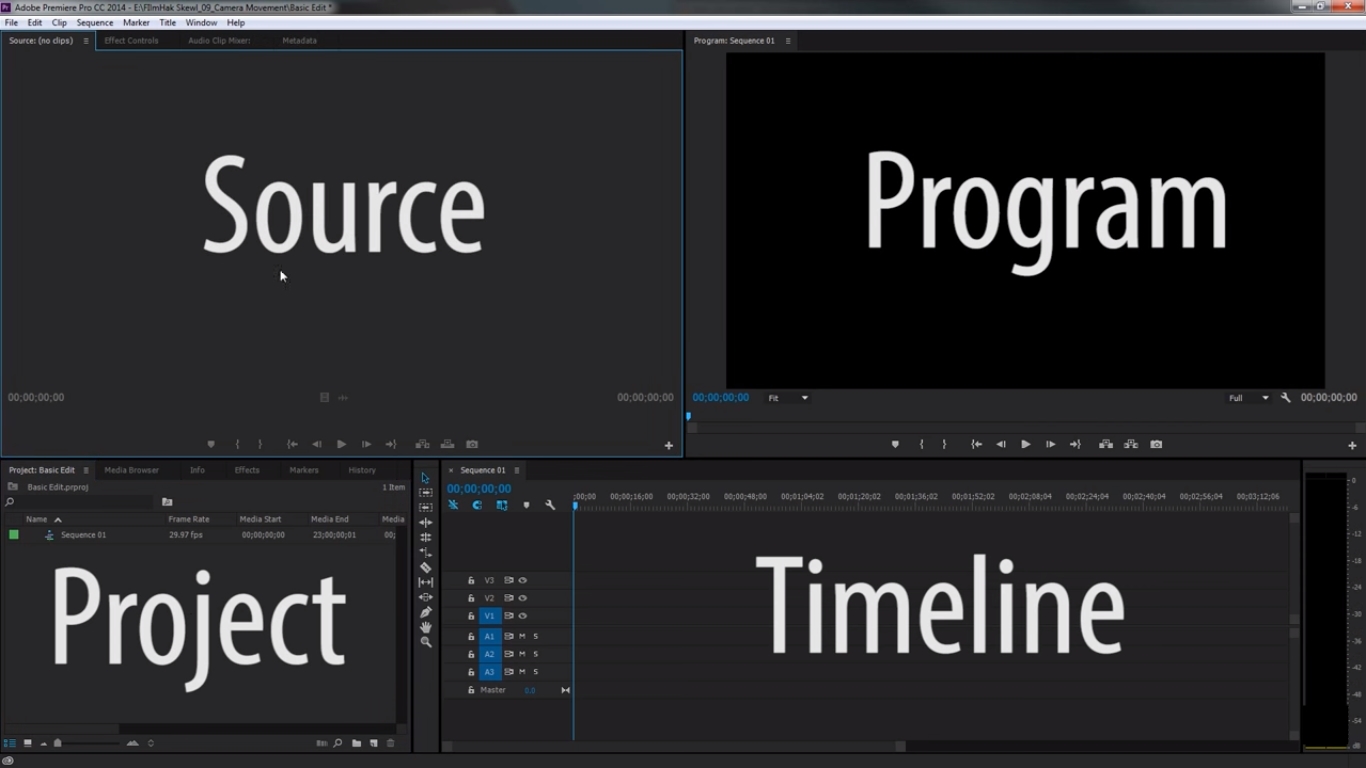Image resolution: width=1366 pixels, height=768 pixels.
Task: Lock video track V3
Action: tap(471, 580)
